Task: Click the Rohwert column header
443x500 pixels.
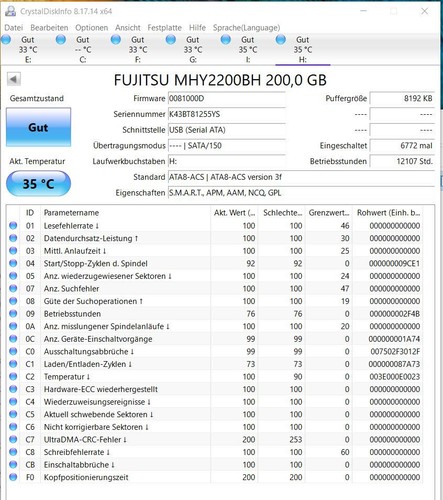Action: pos(388,213)
